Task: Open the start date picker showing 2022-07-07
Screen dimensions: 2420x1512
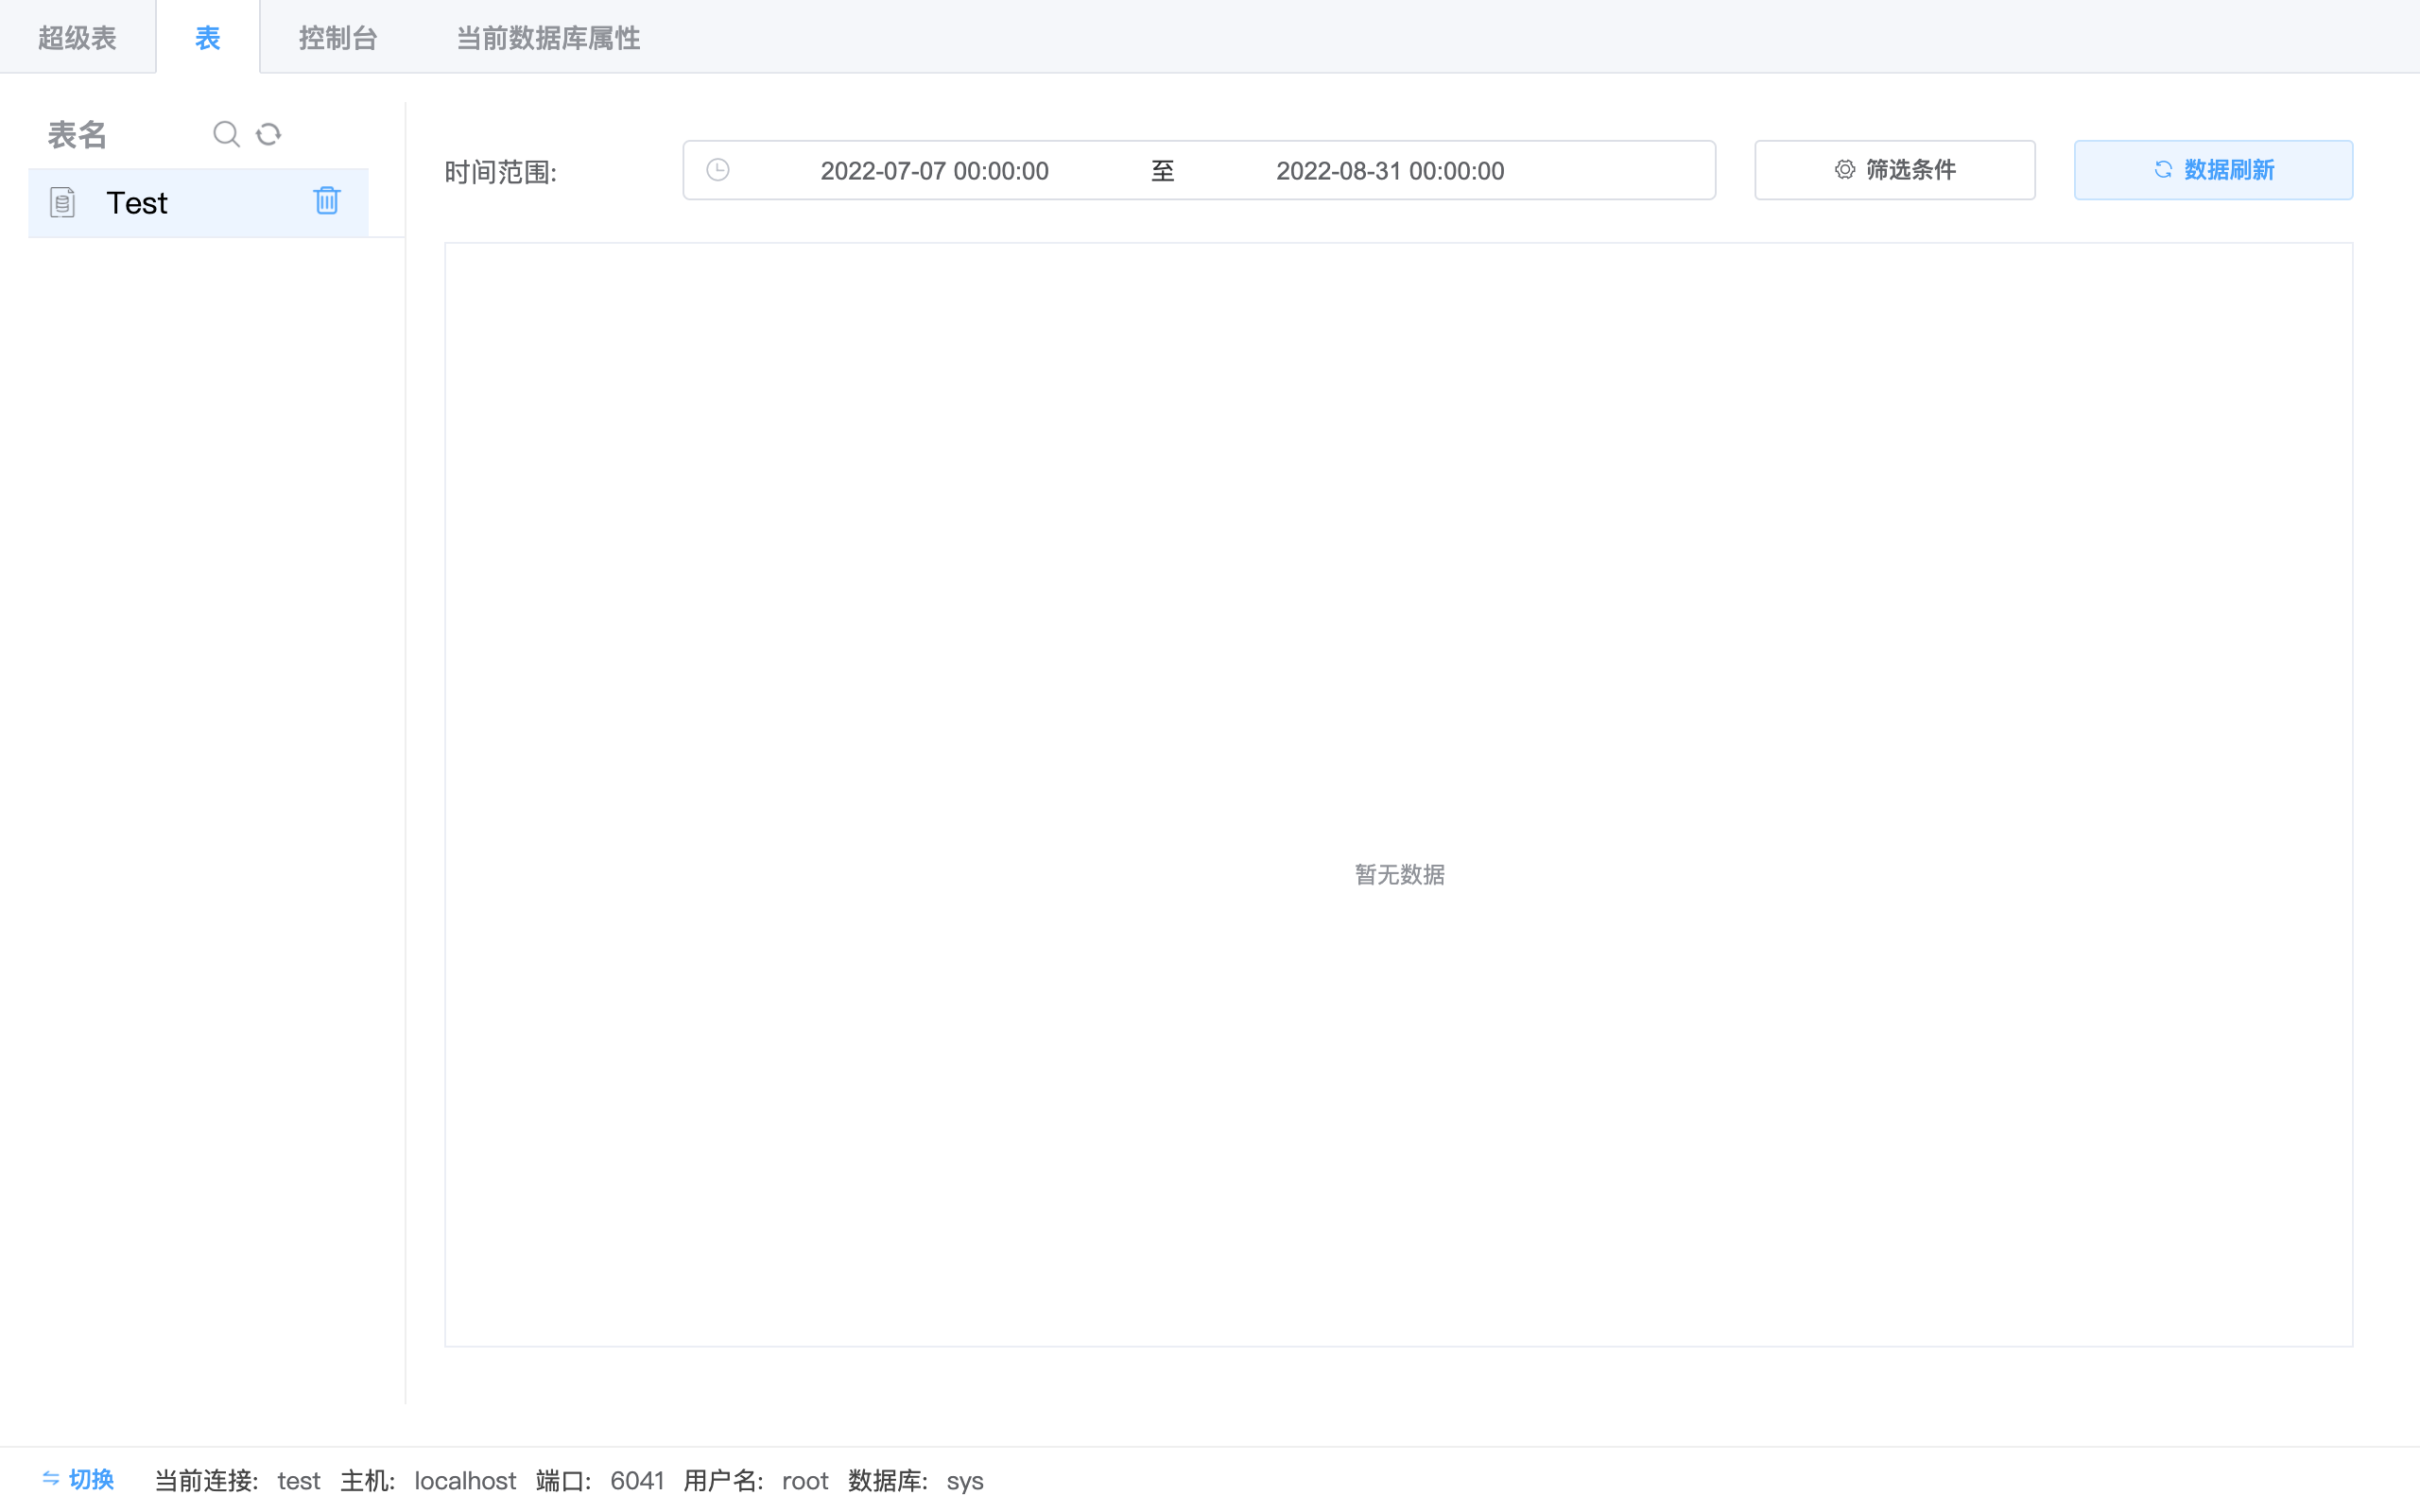Action: (x=934, y=170)
